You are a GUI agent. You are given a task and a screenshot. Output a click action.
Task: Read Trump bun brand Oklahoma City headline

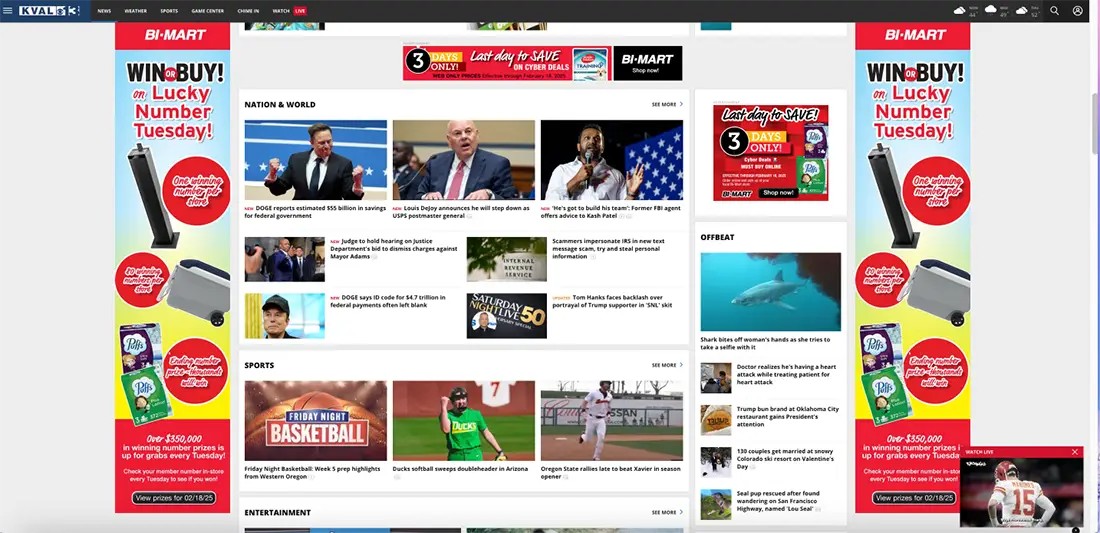(787, 417)
